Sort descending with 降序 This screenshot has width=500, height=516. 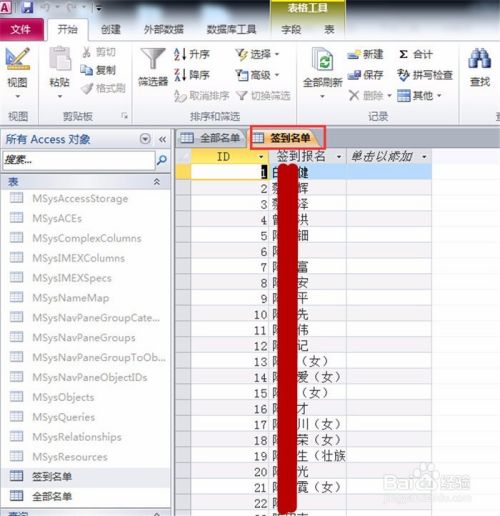[x=192, y=75]
